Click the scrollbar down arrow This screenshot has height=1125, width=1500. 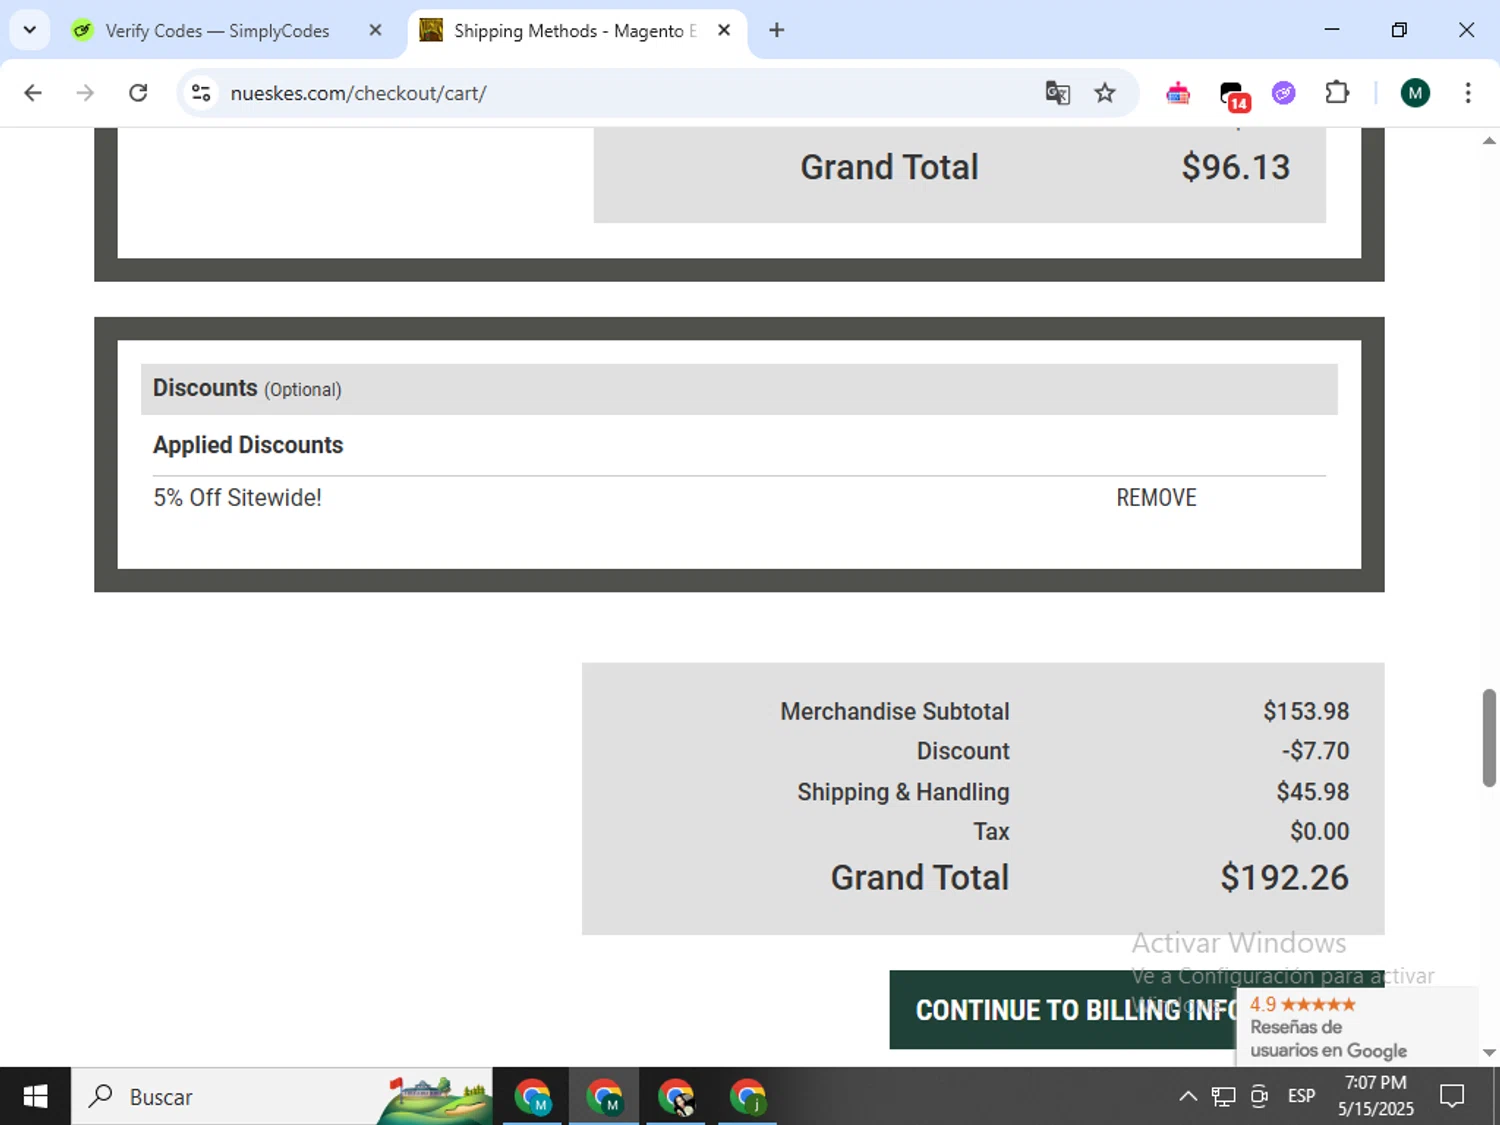pos(1489,1052)
